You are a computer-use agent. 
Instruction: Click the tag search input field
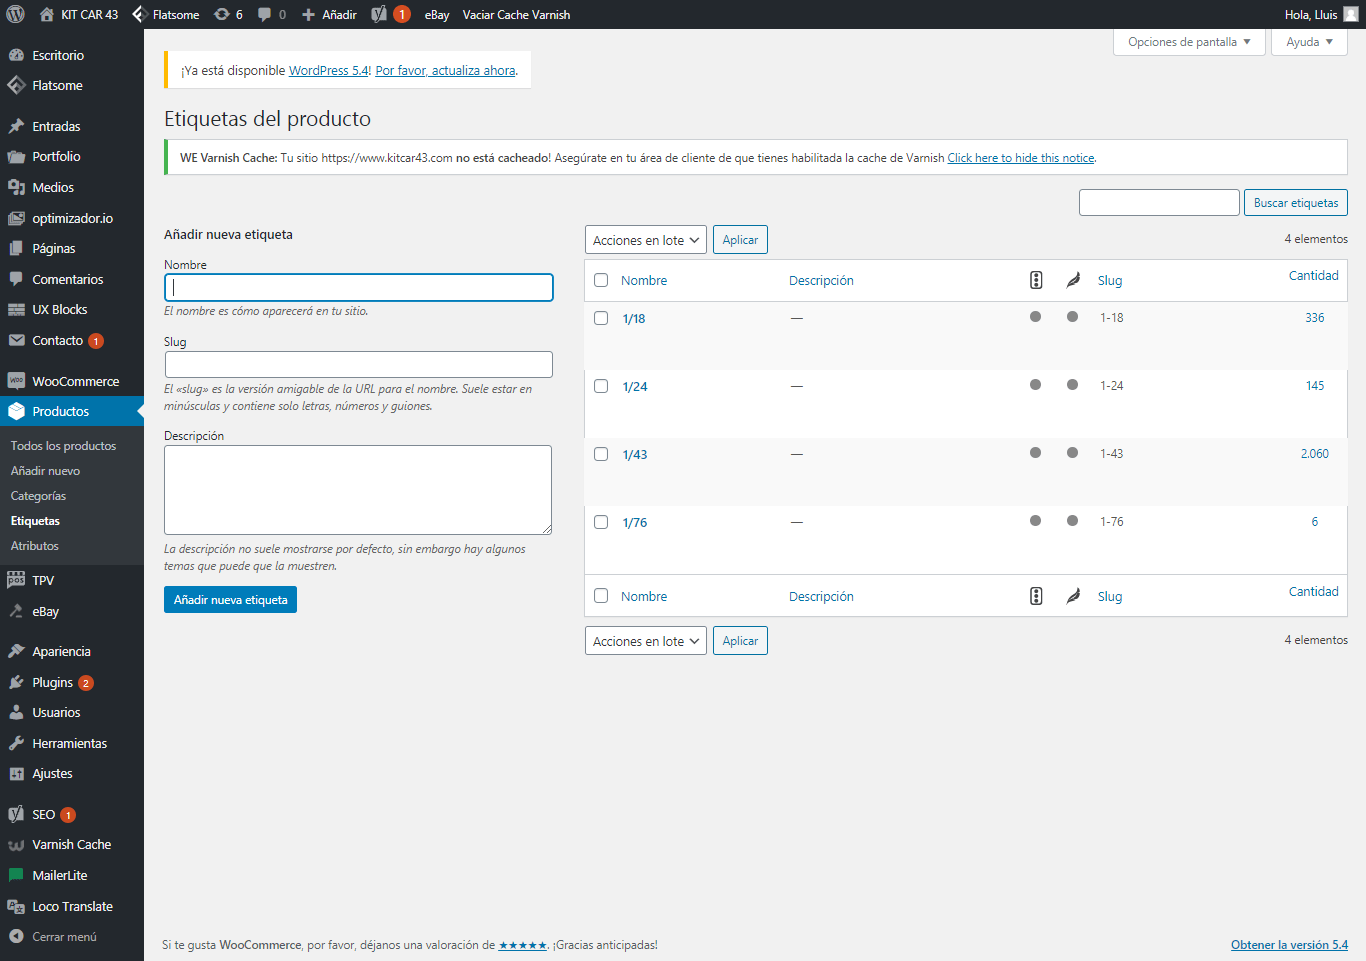(1159, 202)
